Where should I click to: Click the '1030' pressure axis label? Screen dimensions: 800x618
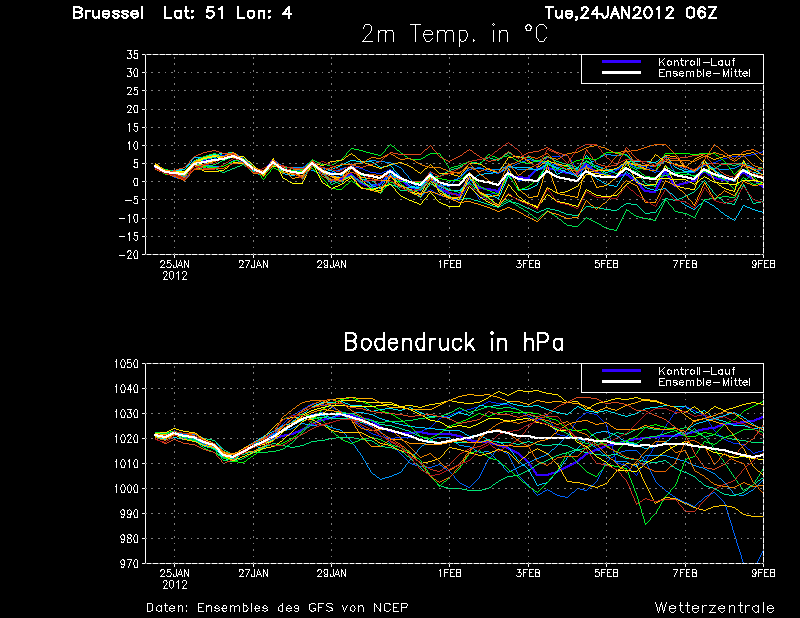127,414
